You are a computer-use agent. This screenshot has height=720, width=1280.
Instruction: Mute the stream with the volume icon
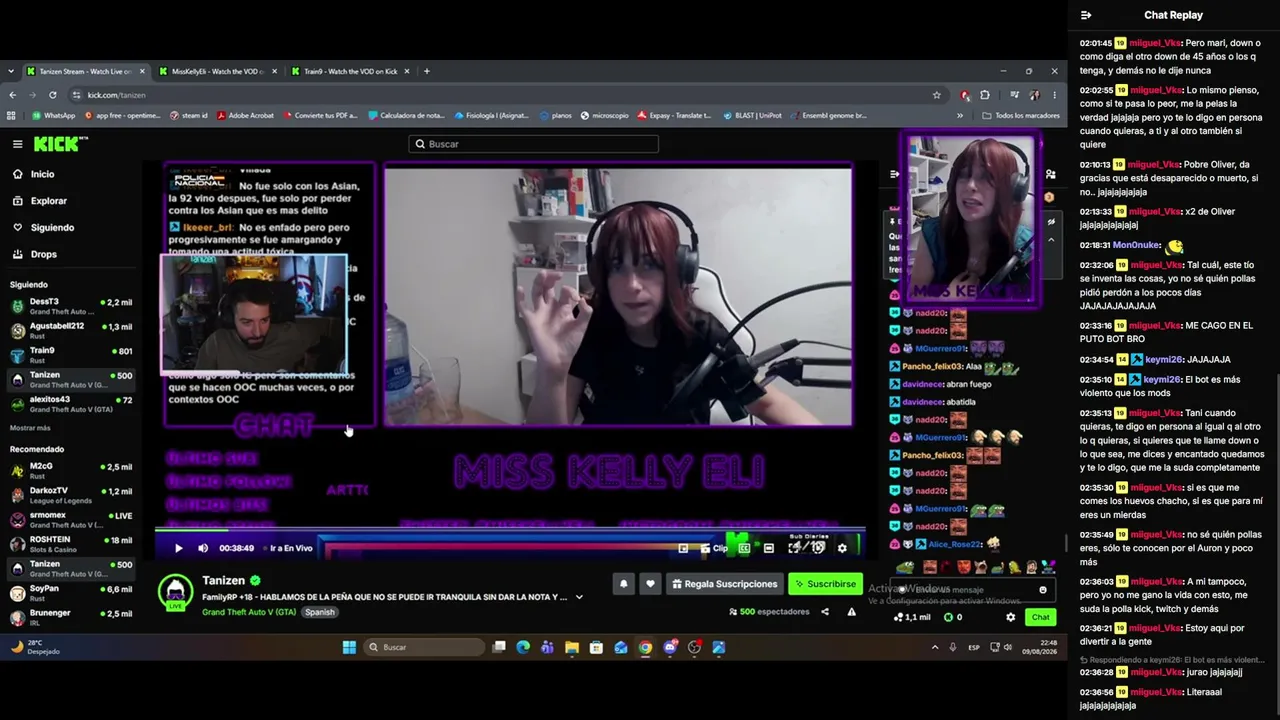[203, 548]
